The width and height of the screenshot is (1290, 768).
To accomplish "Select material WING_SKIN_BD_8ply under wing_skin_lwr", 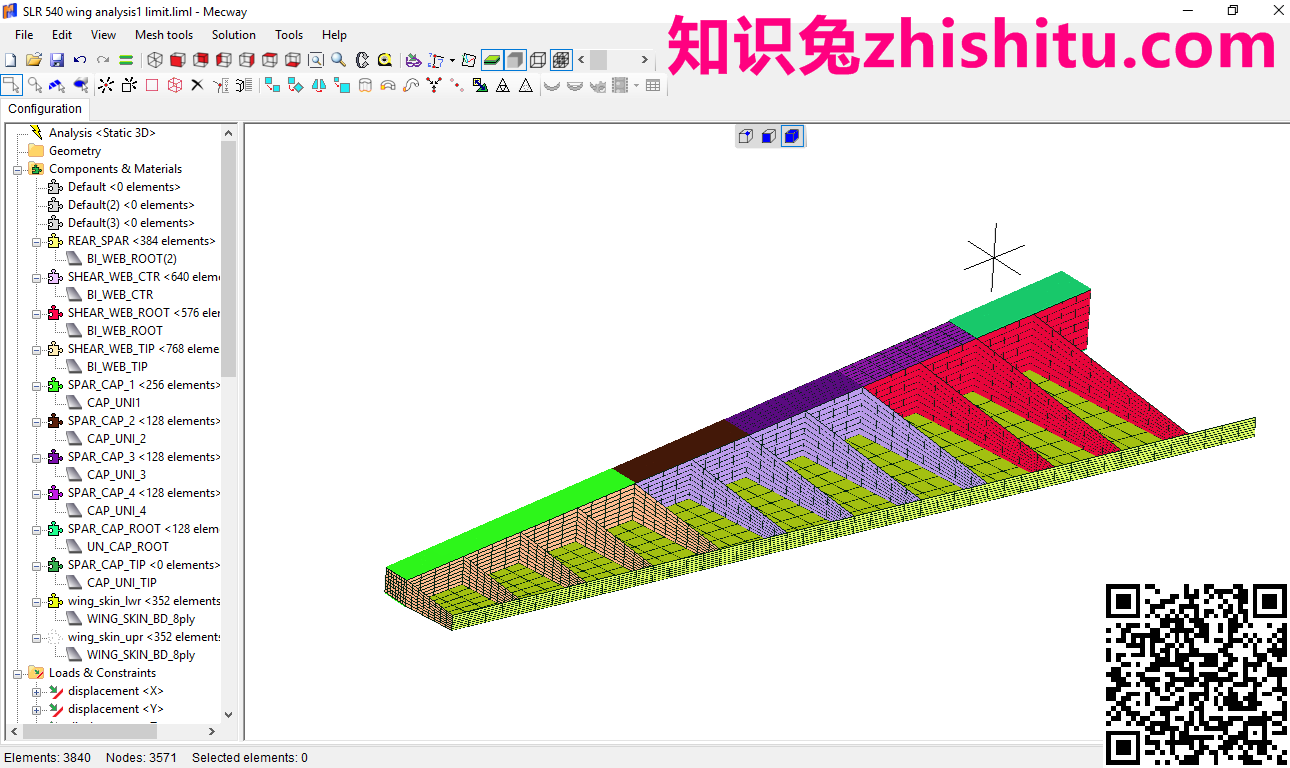I will coord(141,619).
